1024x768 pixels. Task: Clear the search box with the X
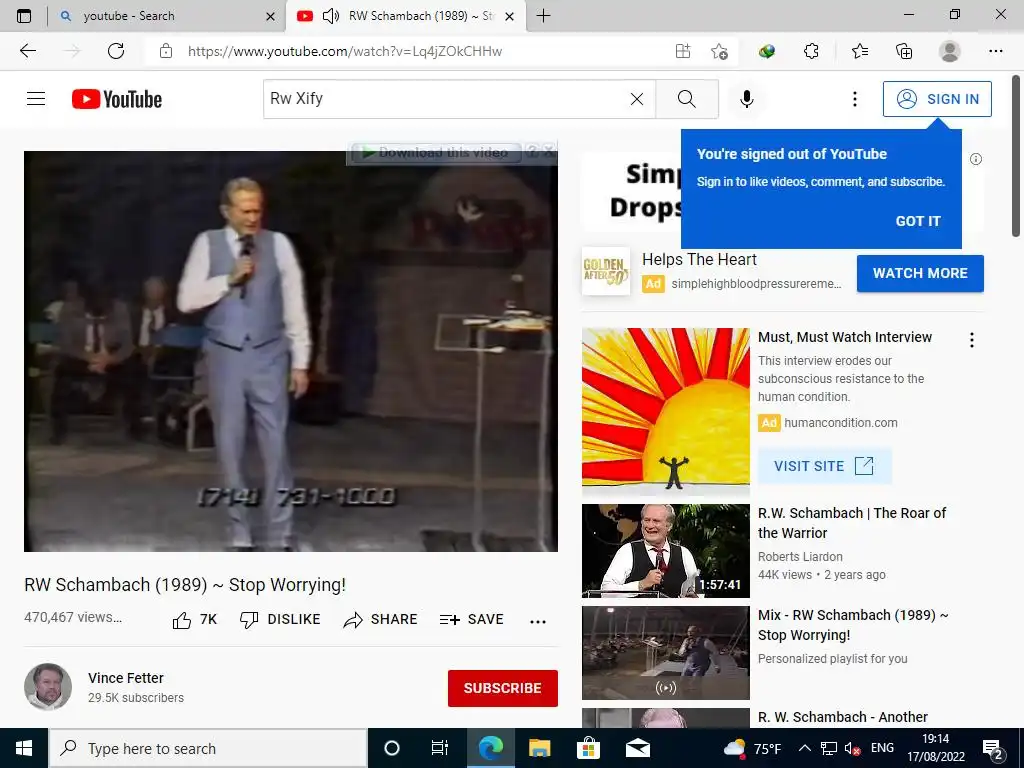[x=637, y=99]
